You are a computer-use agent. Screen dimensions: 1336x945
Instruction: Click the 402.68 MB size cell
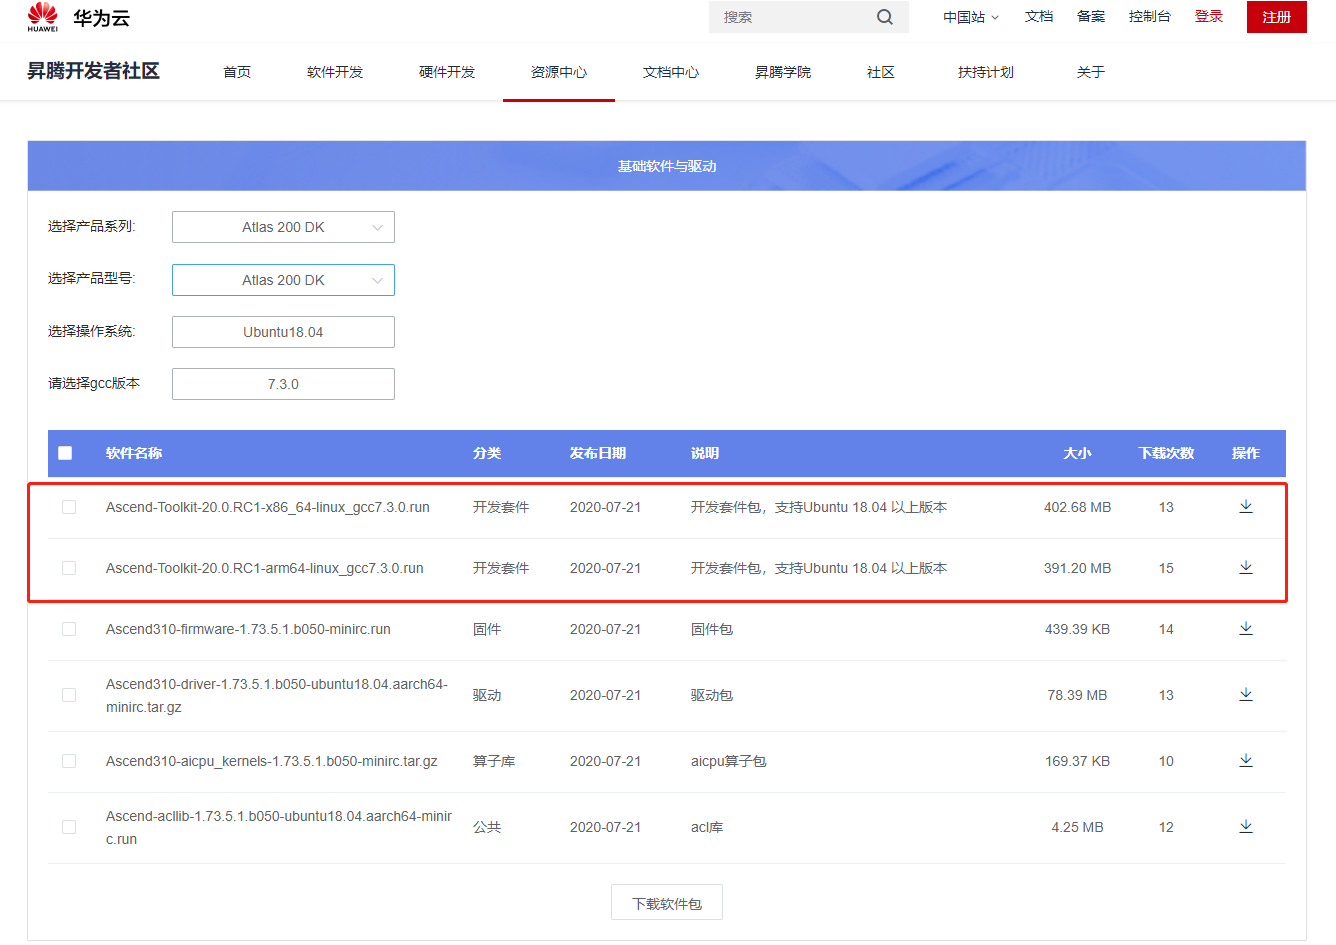coord(1077,507)
